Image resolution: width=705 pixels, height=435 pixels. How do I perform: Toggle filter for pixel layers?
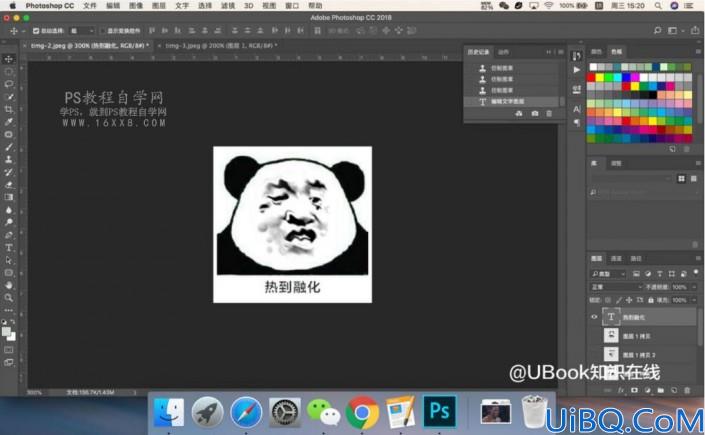click(636, 274)
